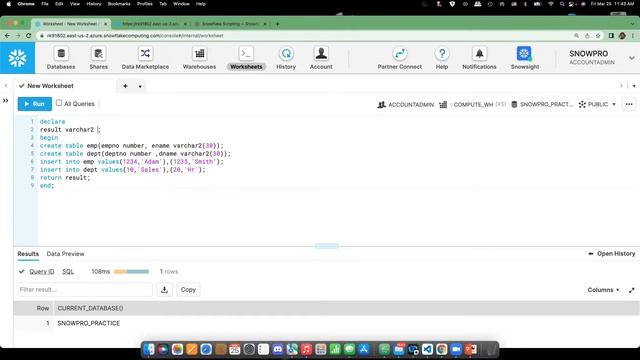640x360 pixels.
Task: Reload the browser page
Action: click(x=29, y=36)
